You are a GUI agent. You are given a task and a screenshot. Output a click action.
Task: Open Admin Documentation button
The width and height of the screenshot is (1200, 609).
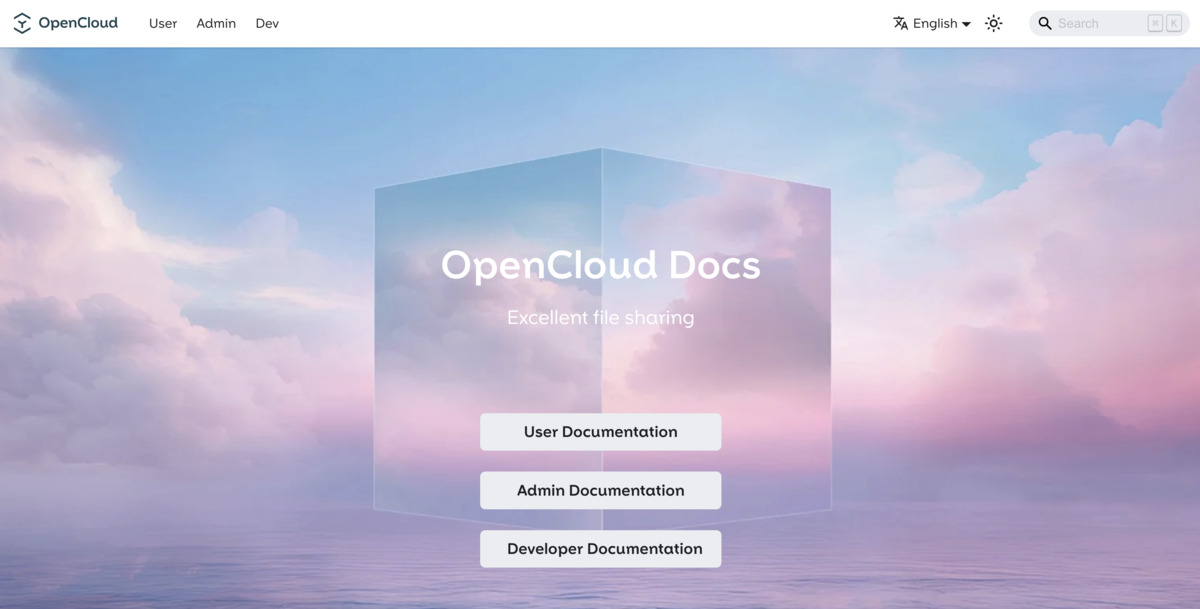coord(600,490)
